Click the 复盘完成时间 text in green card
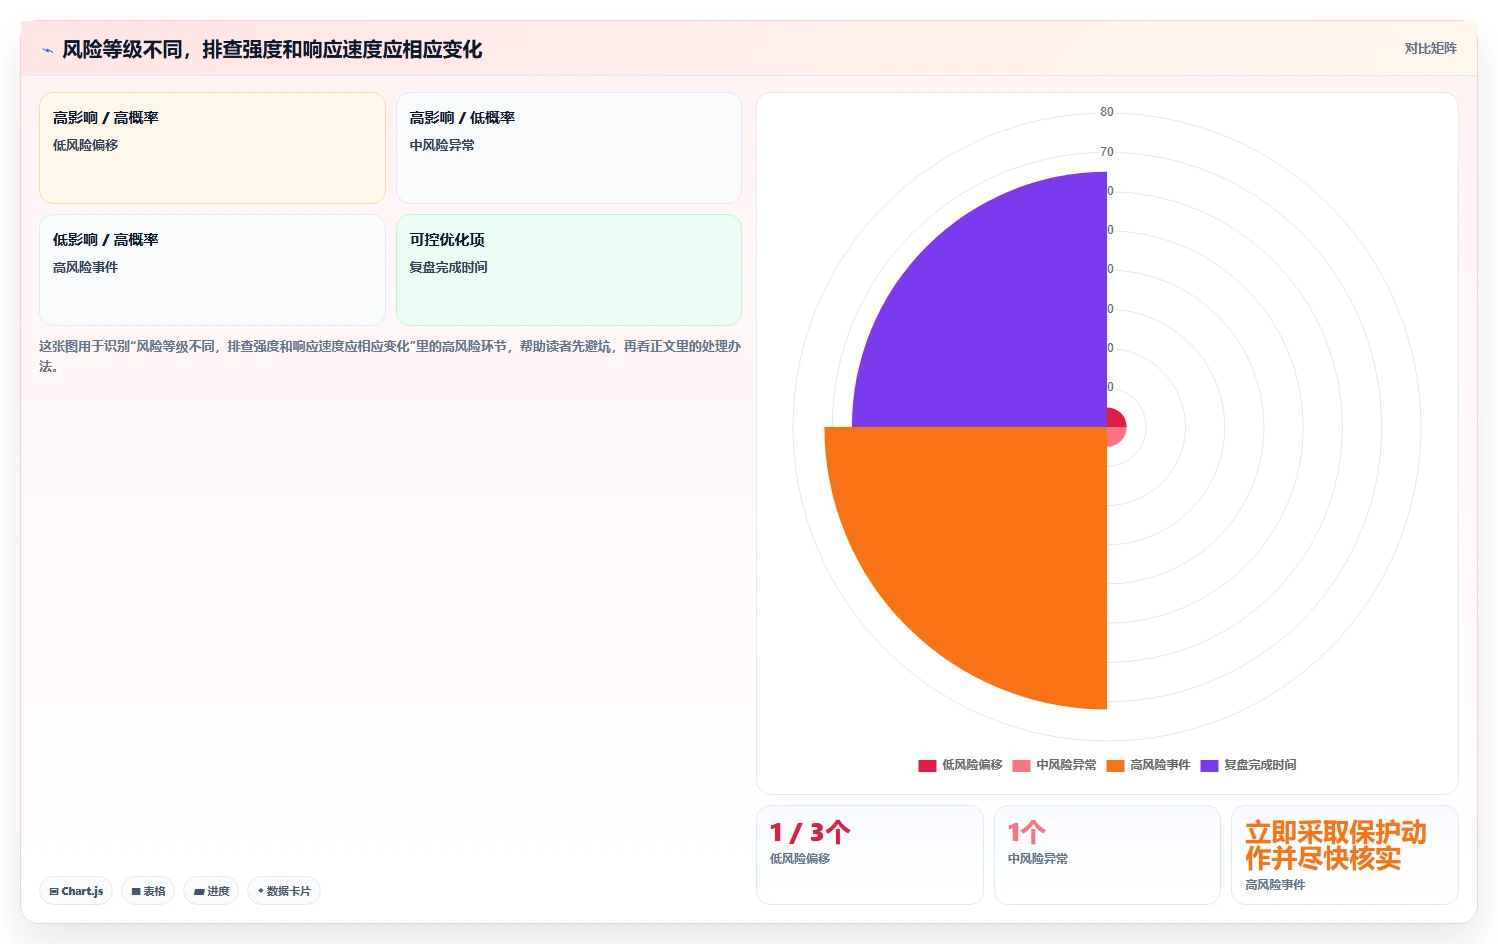The height and width of the screenshot is (944, 1498). [x=448, y=267]
